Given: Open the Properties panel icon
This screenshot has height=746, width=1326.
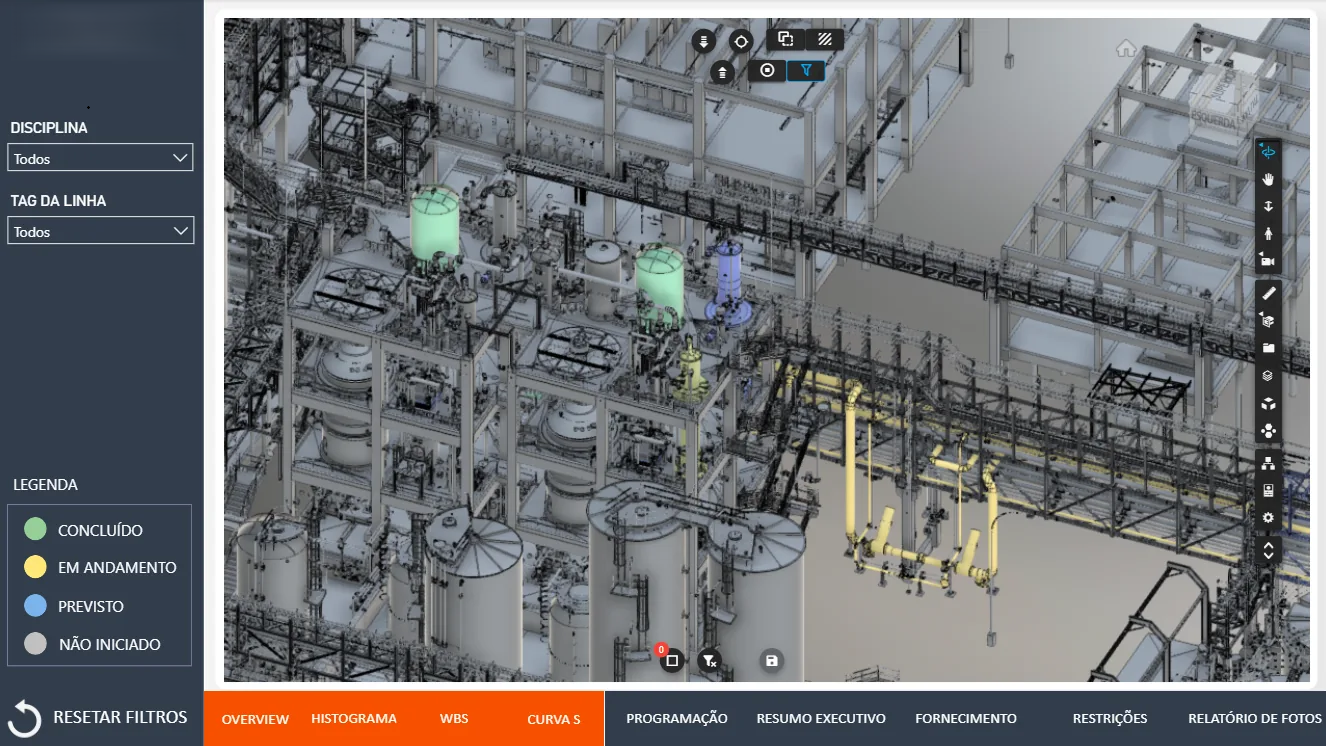Looking at the screenshot, I should (x=1268, y=490).
